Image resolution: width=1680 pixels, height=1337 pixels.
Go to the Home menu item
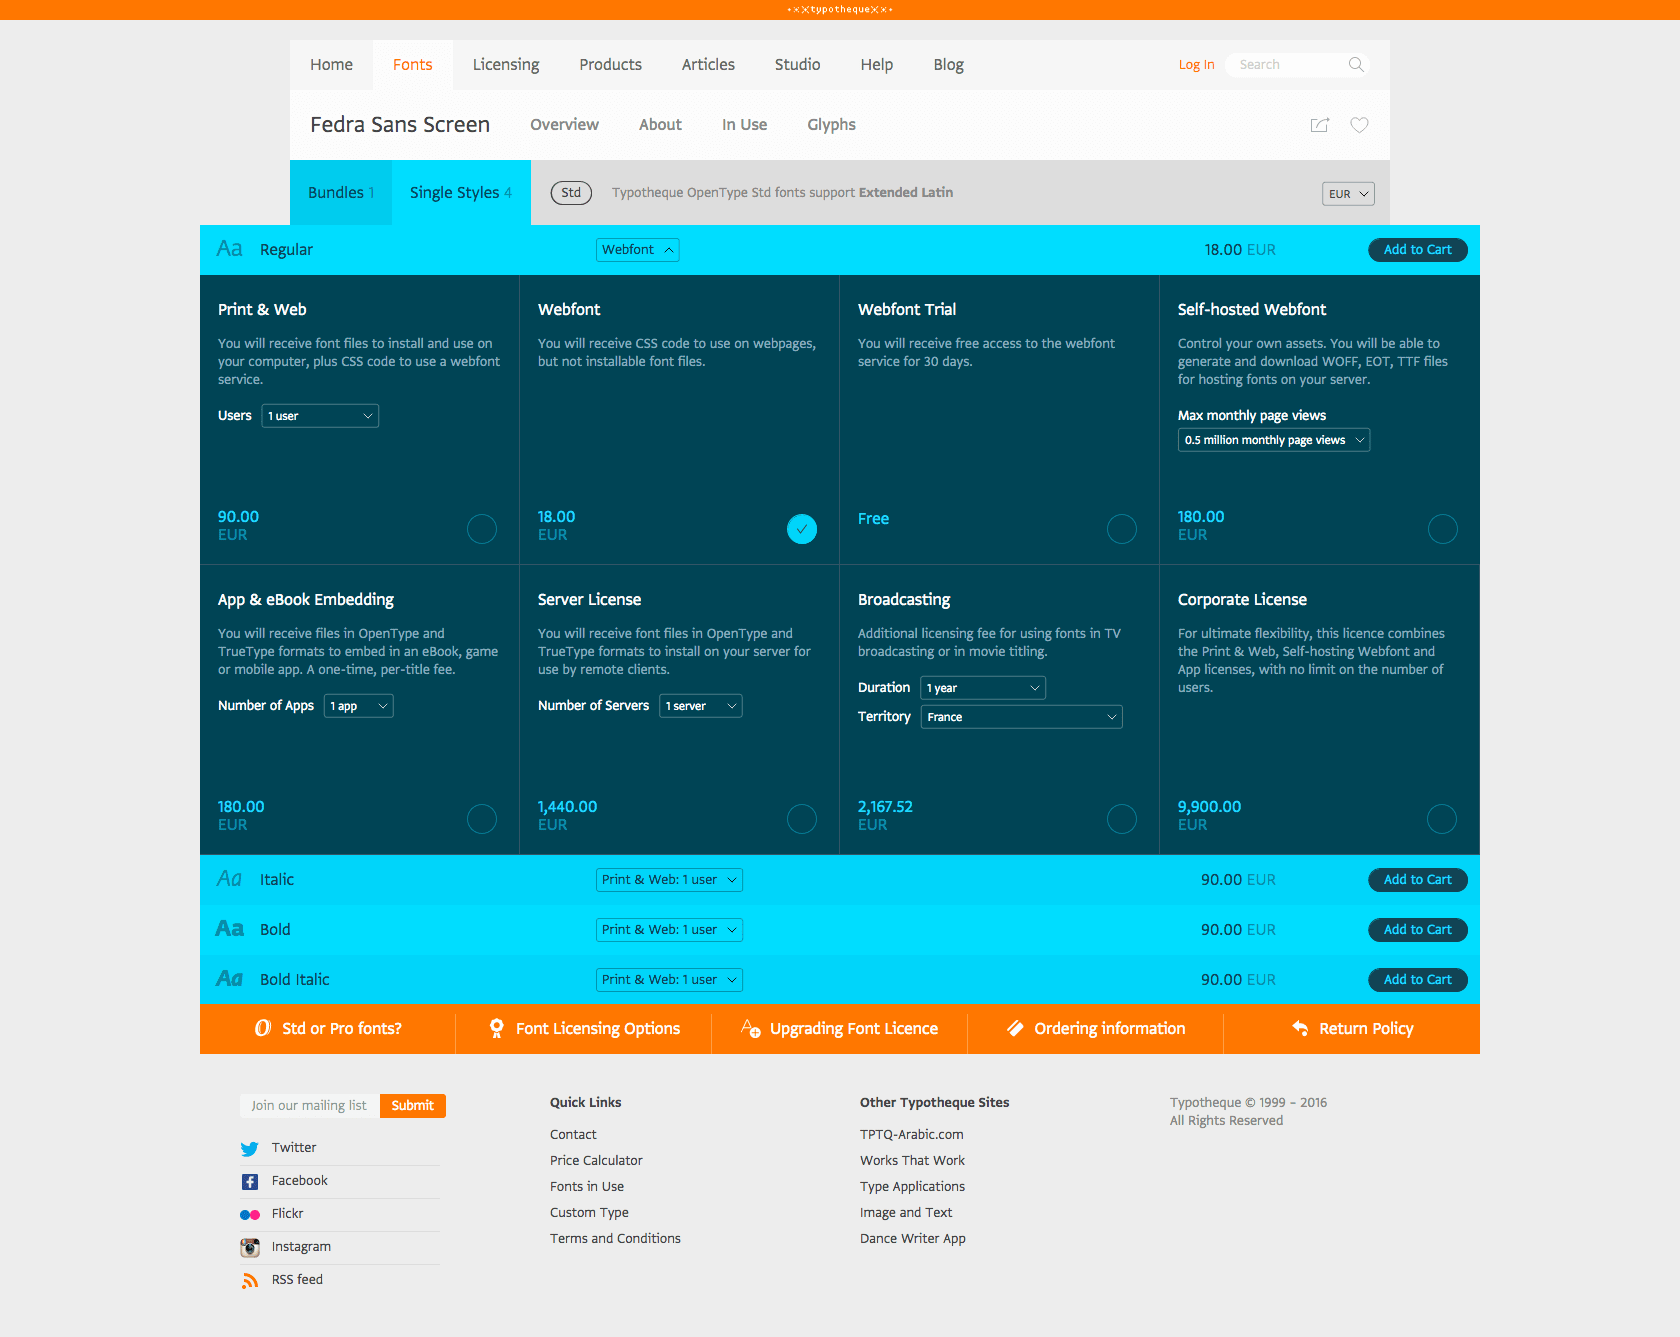[331, 65]
